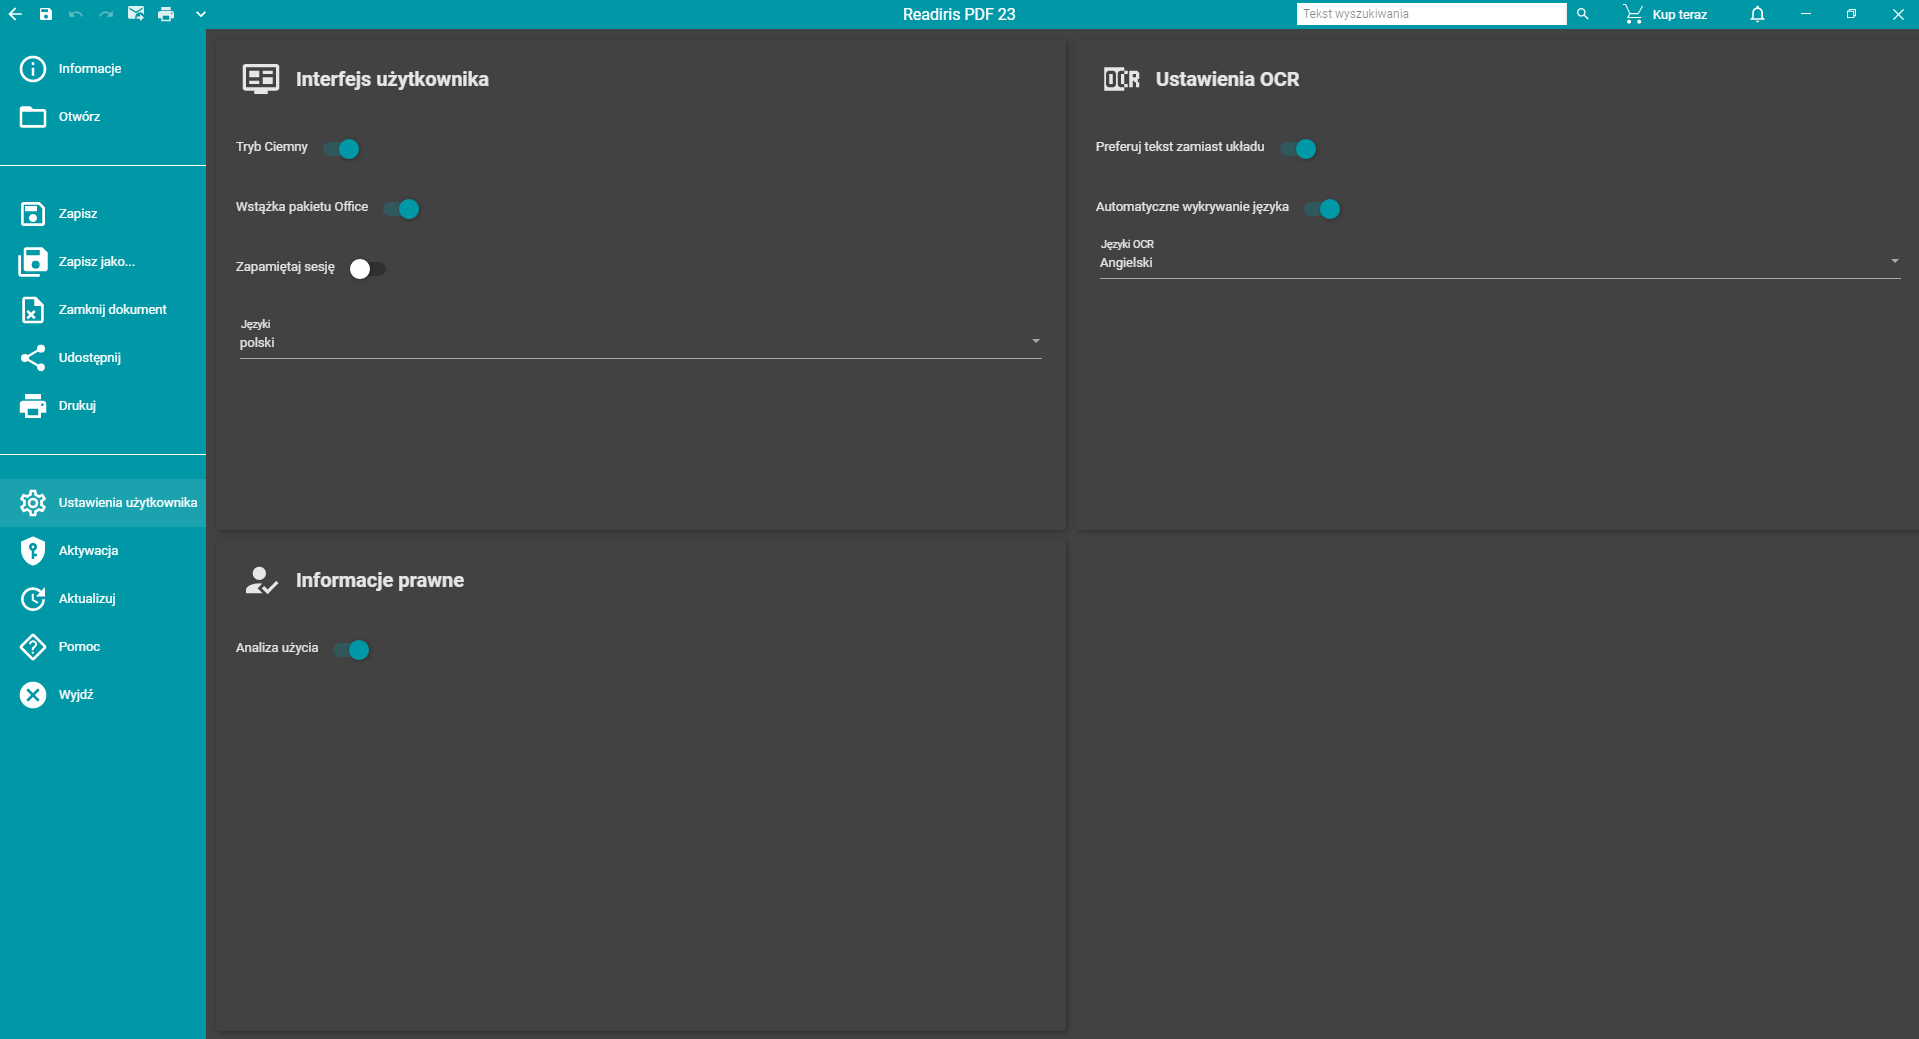Click the Aktualizuj refresh icon
This screenshot has height=1039, width=1919.
click(x=33, y=599)
